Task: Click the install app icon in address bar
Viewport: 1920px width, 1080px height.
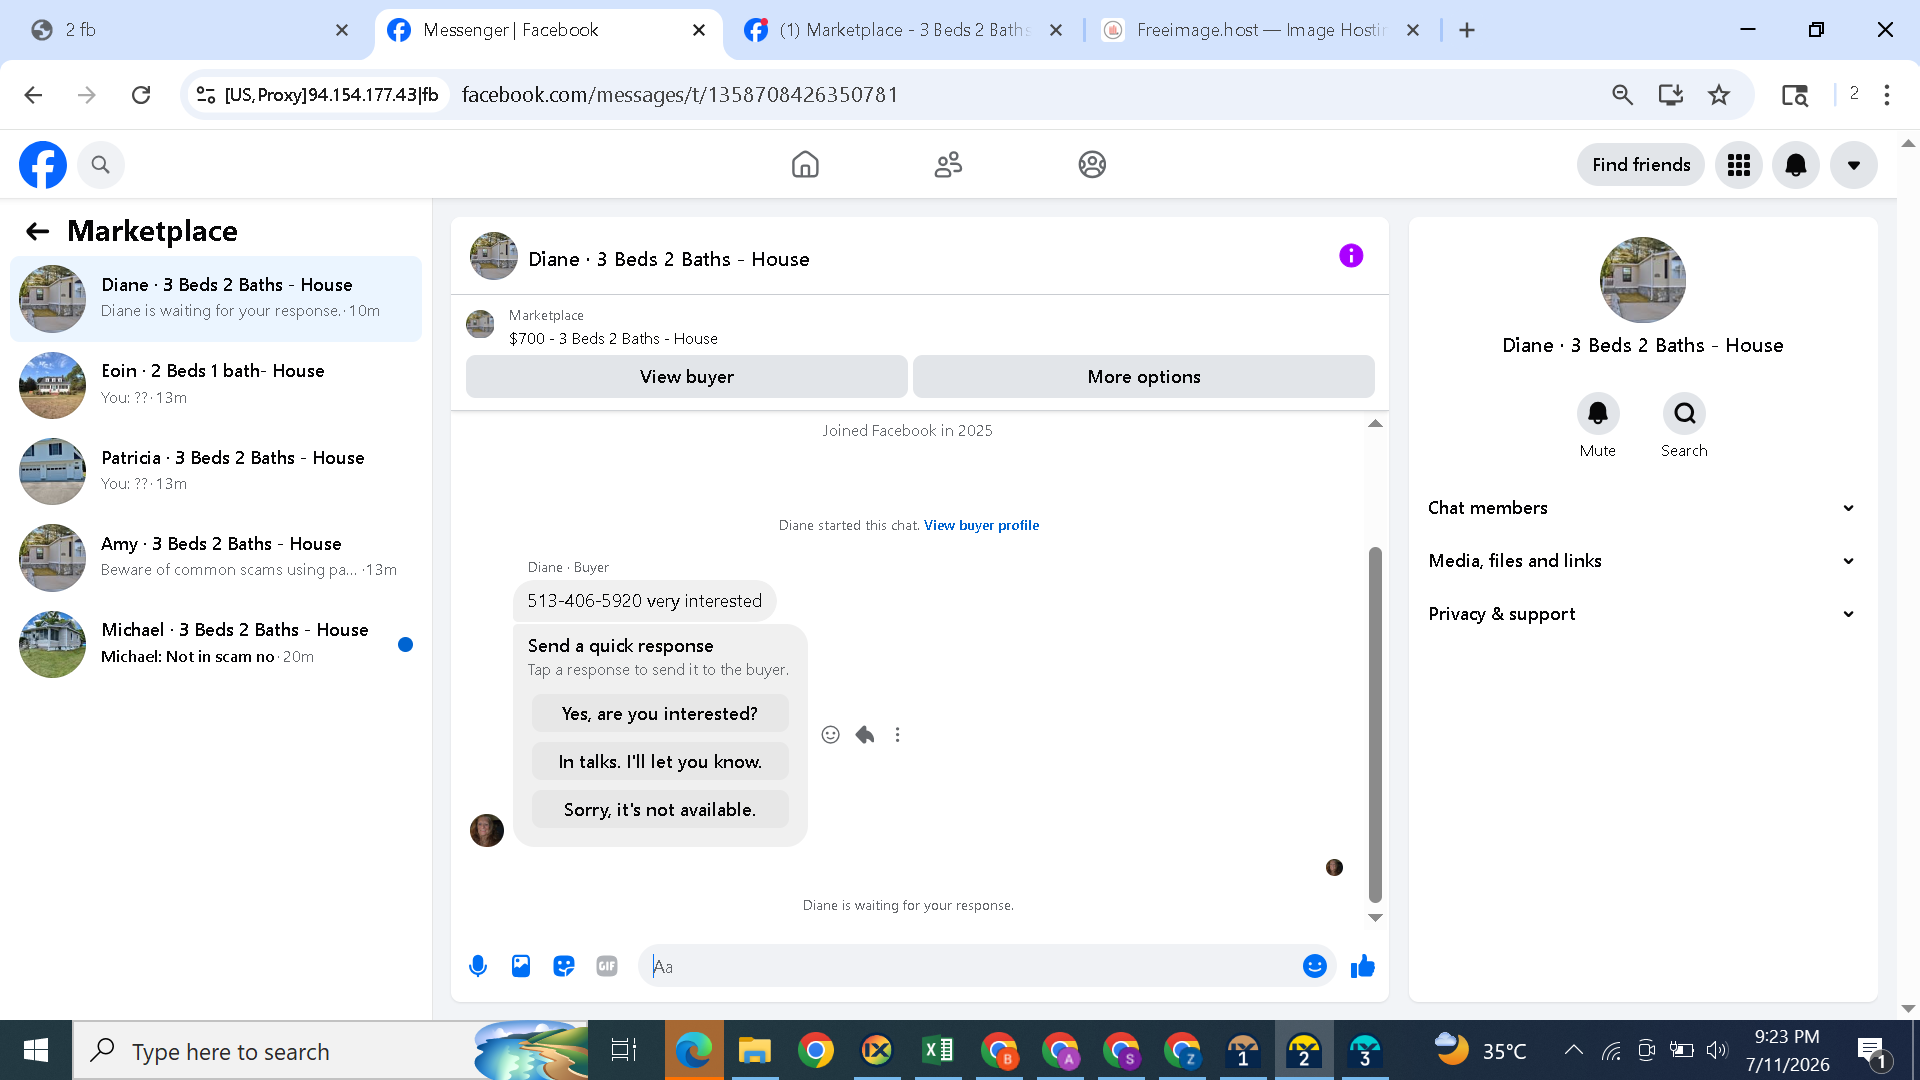Action: (x=1670, y=95)
